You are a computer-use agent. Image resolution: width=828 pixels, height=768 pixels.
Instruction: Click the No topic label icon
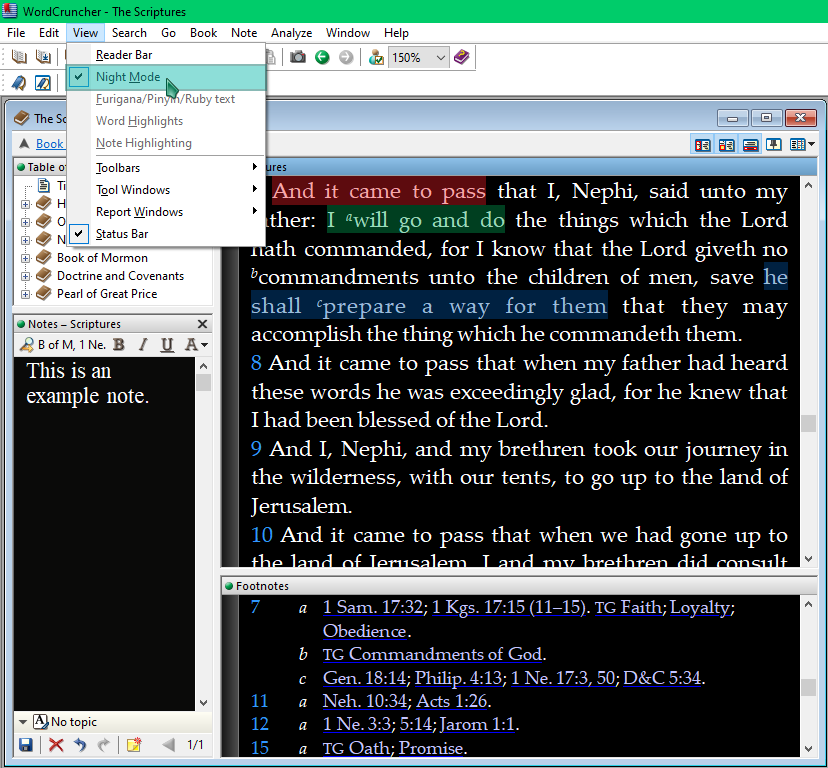click(41, 721)
